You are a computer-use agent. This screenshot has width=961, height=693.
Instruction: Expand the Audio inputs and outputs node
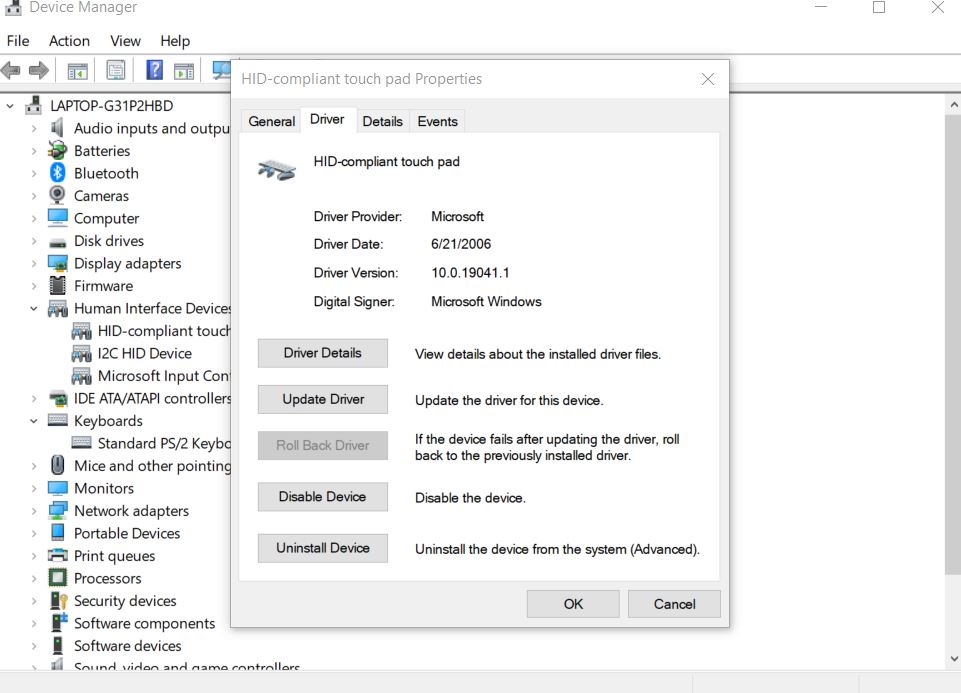point(34,129)
